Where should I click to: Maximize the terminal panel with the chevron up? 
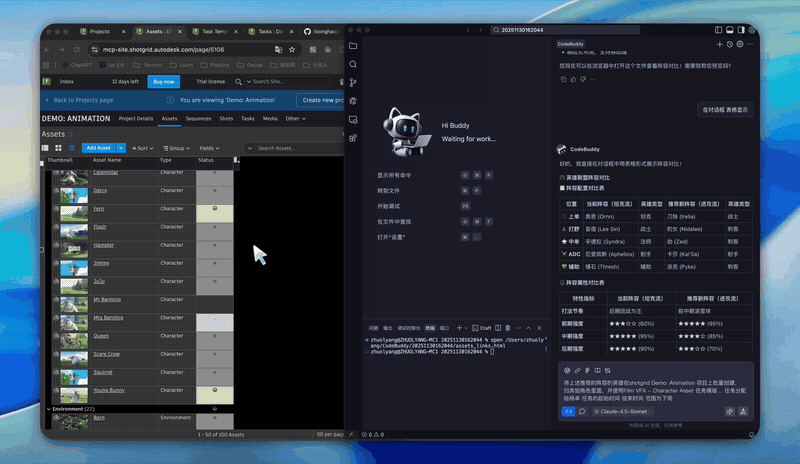pyautogui.click(x=529, y=328)
